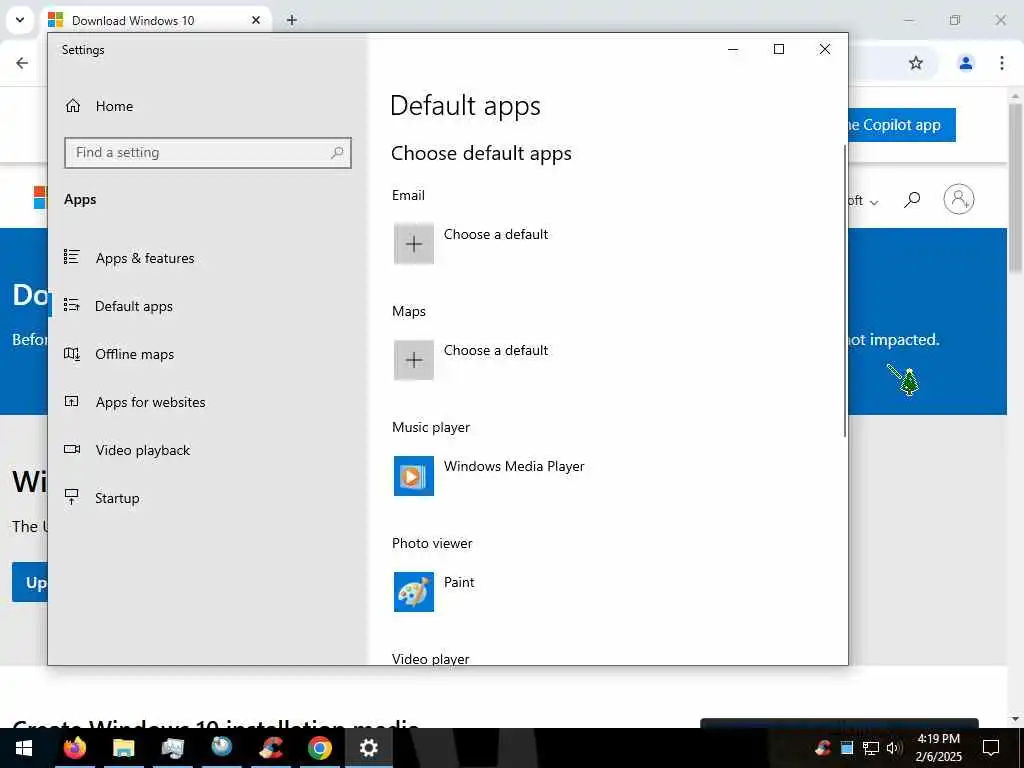Click the magnifier icon in settings search
Screen dimensions: 1024x768
[337, 153]
